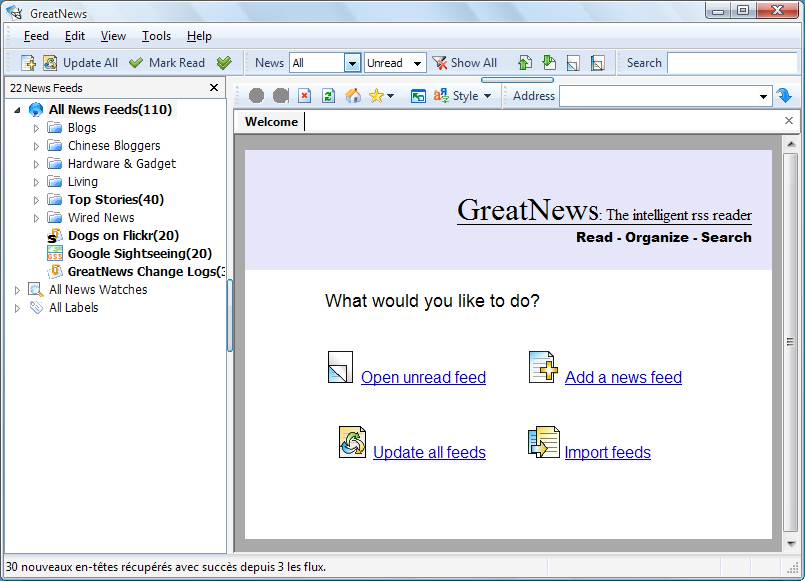Open the Tools menu
The image size is (805, 581).
point(157,36)
